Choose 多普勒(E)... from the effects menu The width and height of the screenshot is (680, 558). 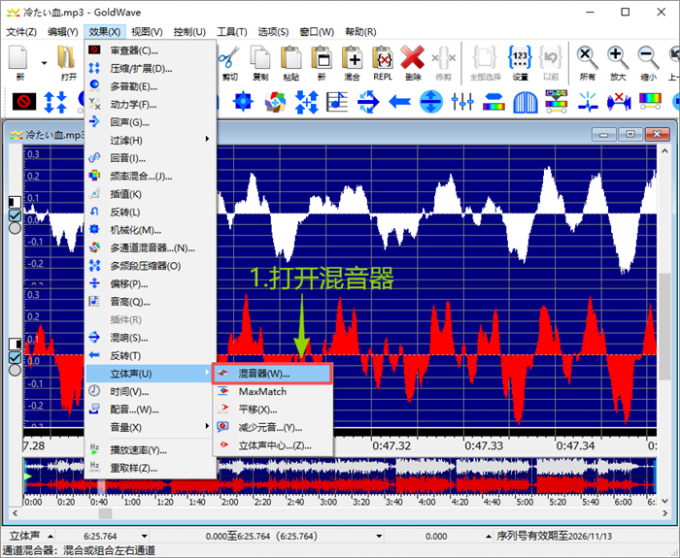click(x=150, y=86)
